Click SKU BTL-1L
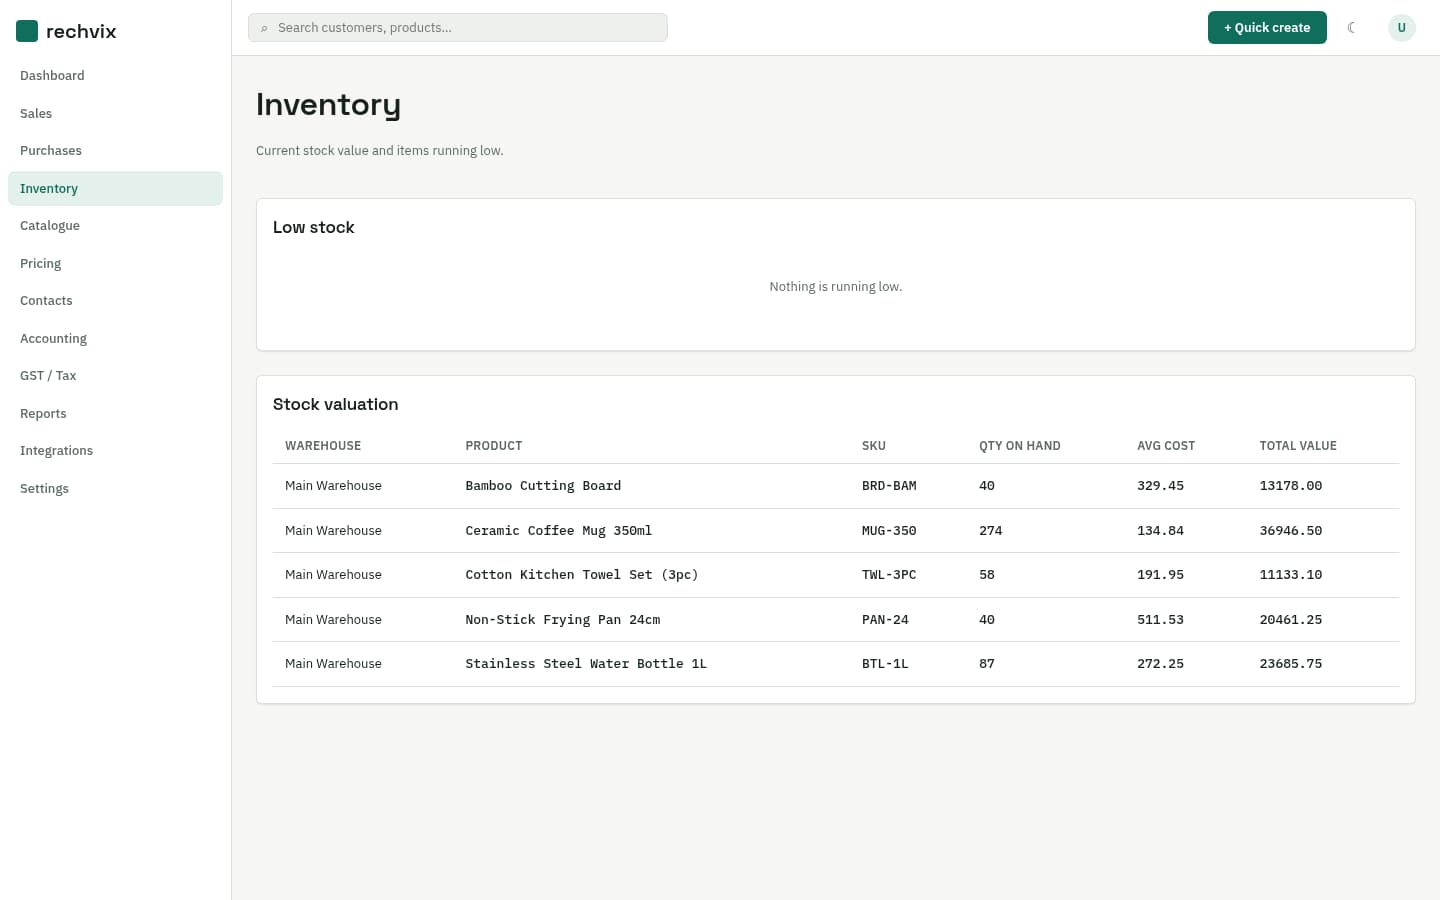Screen dimensions: 1440x900 pyautogui.click(x=885, y=664)
